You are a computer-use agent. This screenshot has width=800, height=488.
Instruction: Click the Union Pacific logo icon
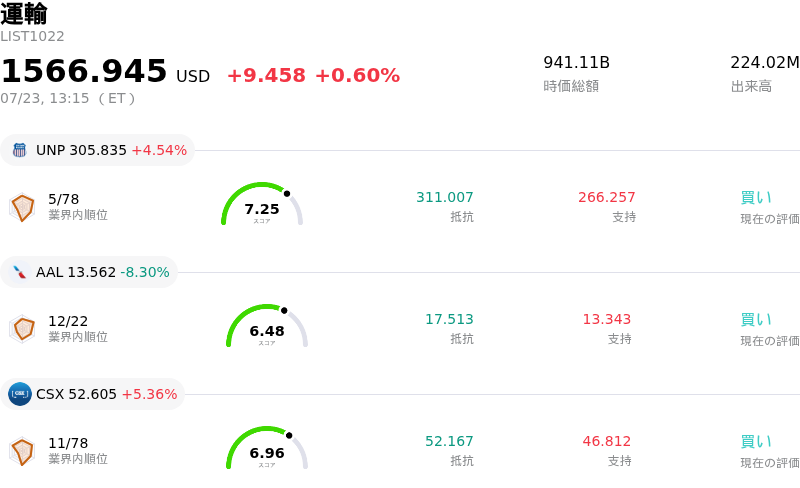(x=19, y=150)
